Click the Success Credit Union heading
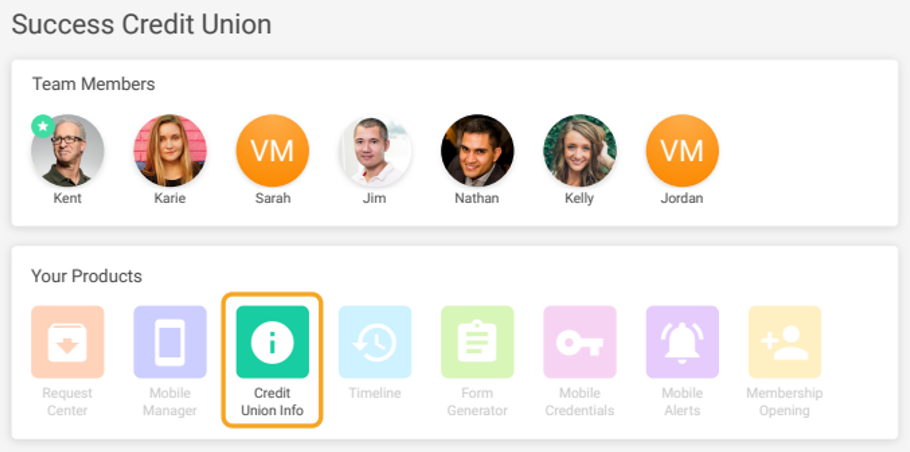Screen dimensions: 910x452 (141, 24)
